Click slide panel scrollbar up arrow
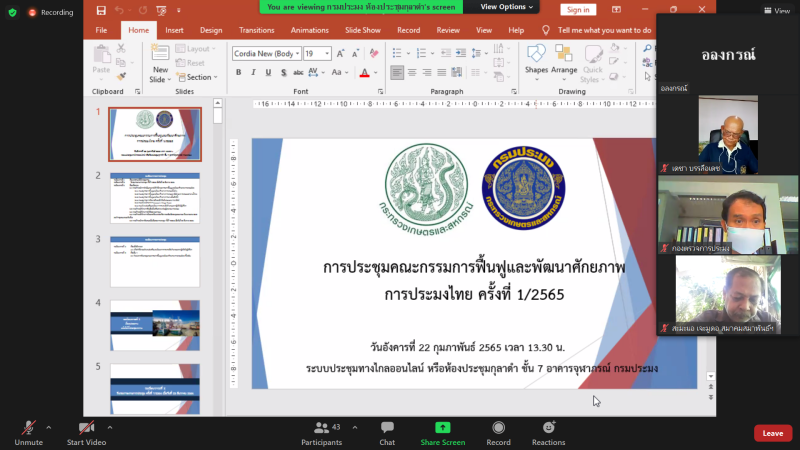Image resolution: width=800 pixels, height=450 pixels. 217,103
